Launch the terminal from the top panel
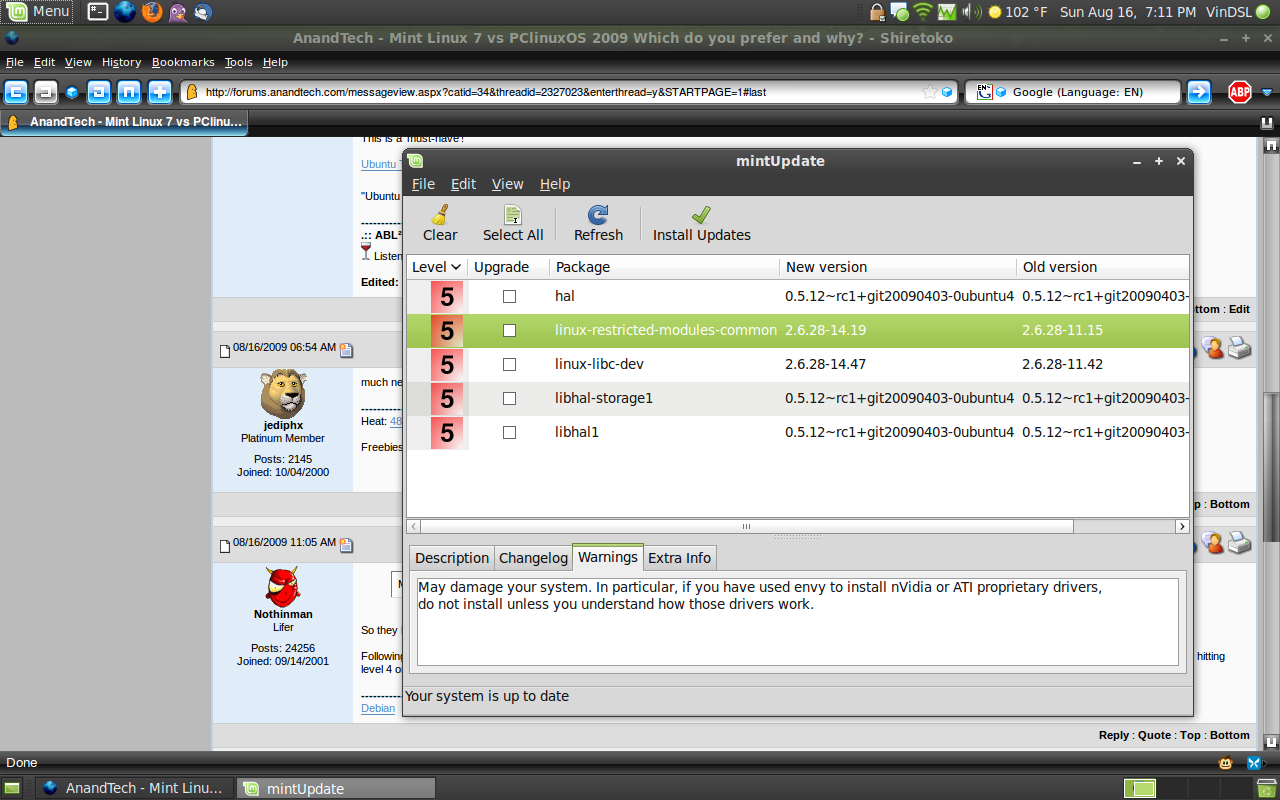This screenshot has height=800, width=1280. (98, 12)
